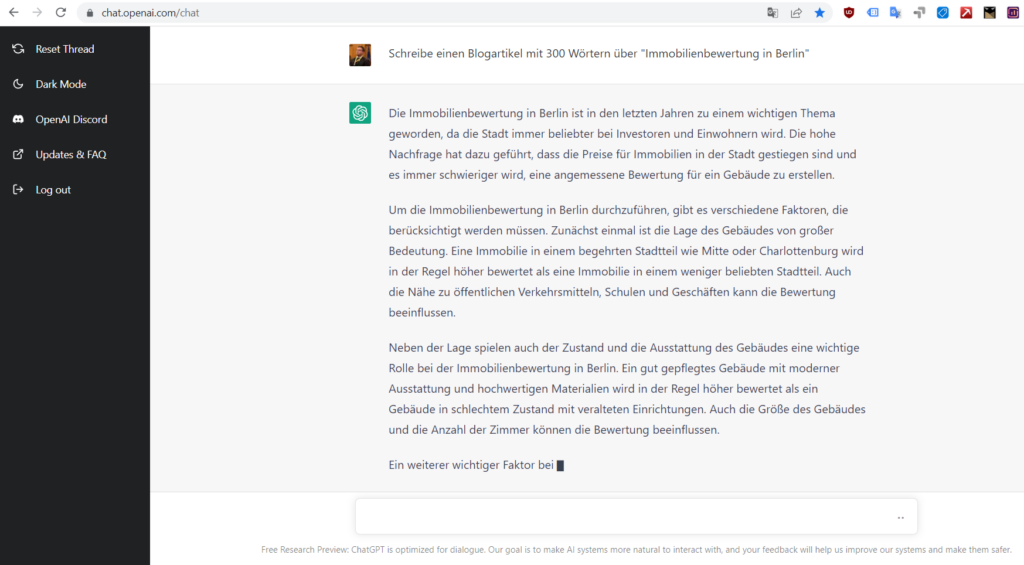Select the Dark Mode label
1024x565 pixels.
[x=61, y=84]
